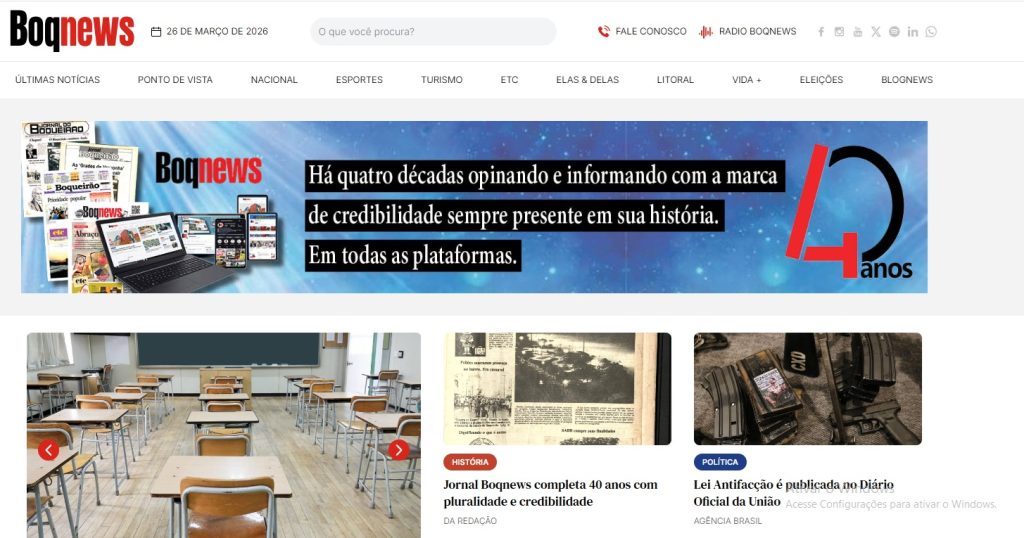Open the Radio Boqnews link
The width and height of the screenshot is (1024, 538).
[x=758, y=31]
